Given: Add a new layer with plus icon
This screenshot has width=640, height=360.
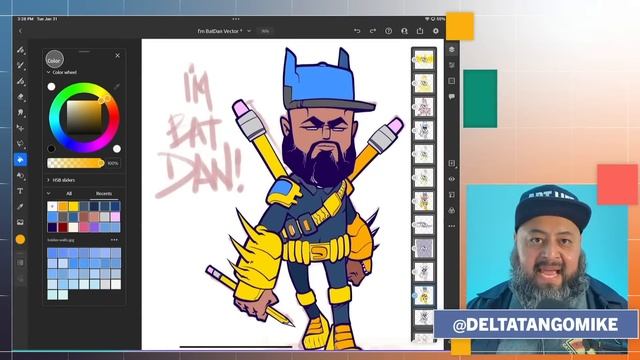Looking at the screenshot, I should click(x=452, y=163).
